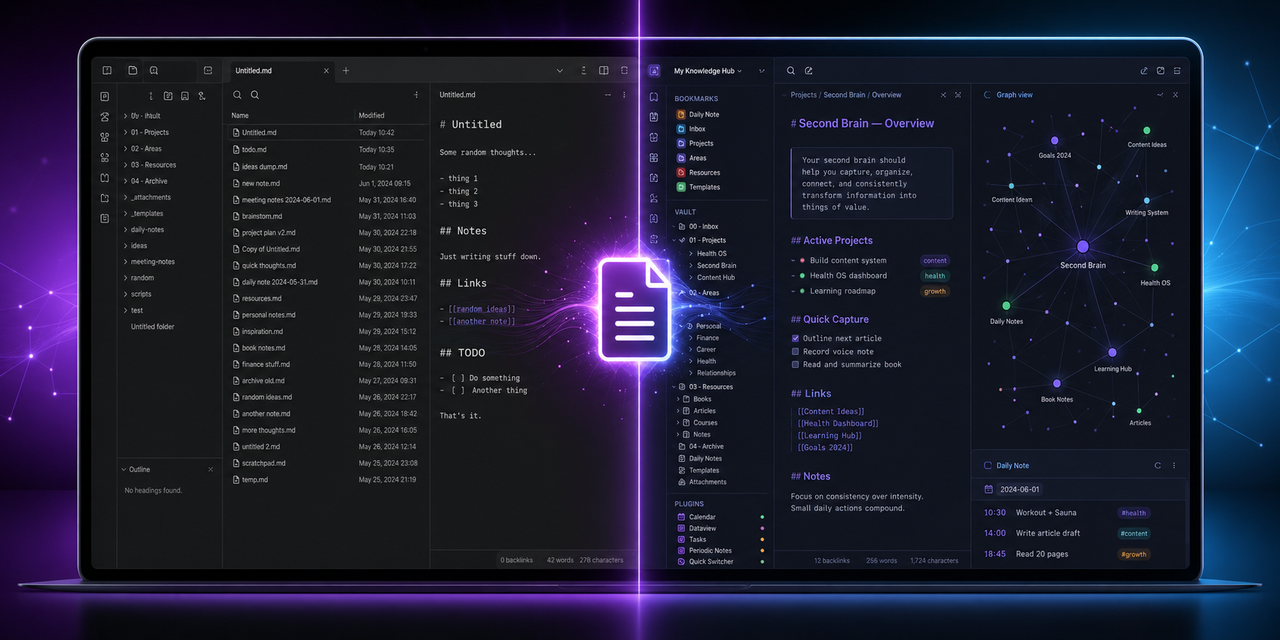Uncheck Outline next article checkbox
Viewport: 1280px width, 640px height.
[x=795, y=338]
